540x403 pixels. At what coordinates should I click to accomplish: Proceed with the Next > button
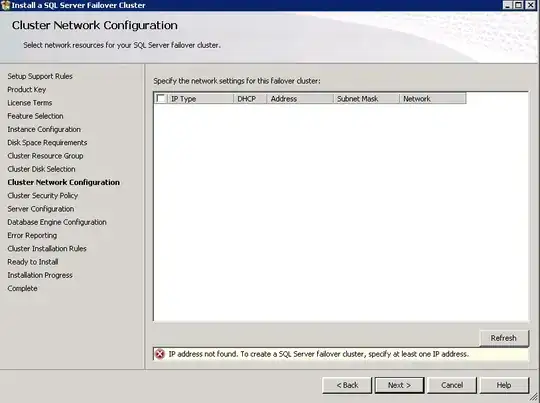pyautogui.click(x=399, y=385)
